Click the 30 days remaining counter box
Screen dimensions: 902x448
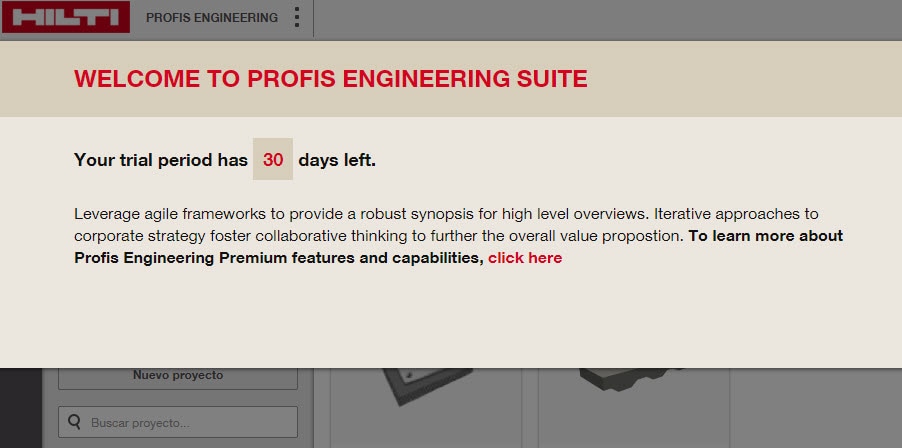tap(273, 160)
